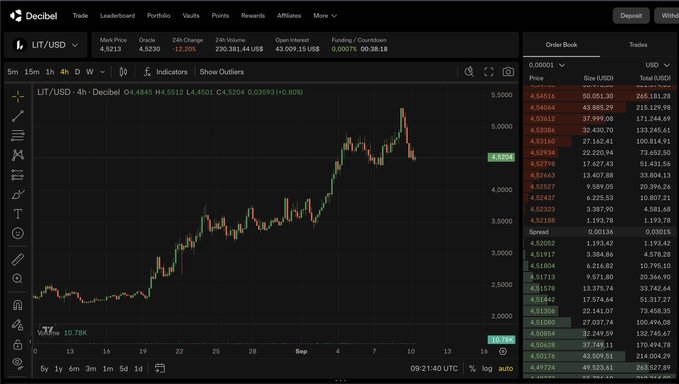Go to Rewards
This screenshot has height=384, width=679.
(253, 16)
